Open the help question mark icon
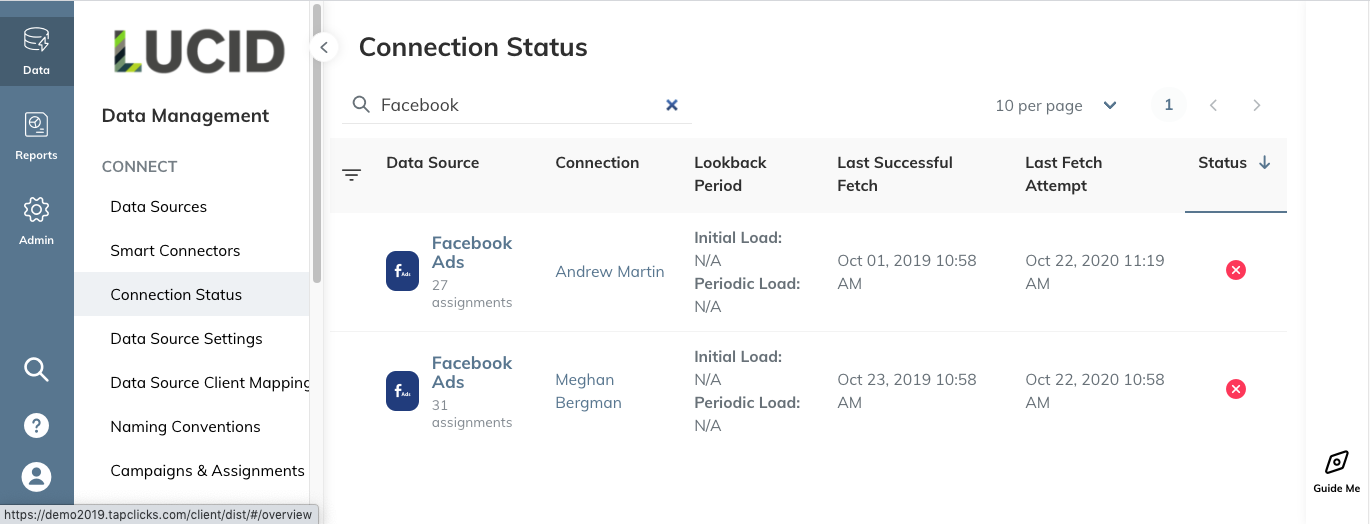The width and height of the screenshot is (1370, 524). (36, 425)
